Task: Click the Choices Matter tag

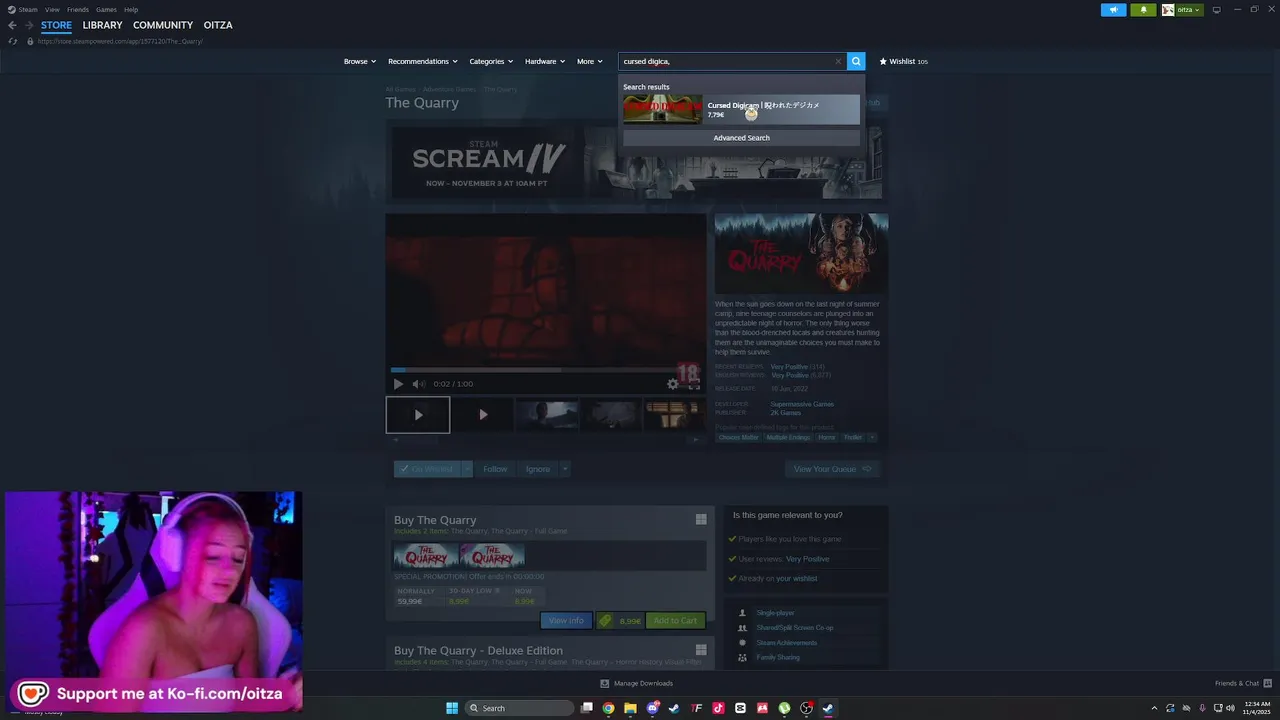Action: [x=739, y=437]
